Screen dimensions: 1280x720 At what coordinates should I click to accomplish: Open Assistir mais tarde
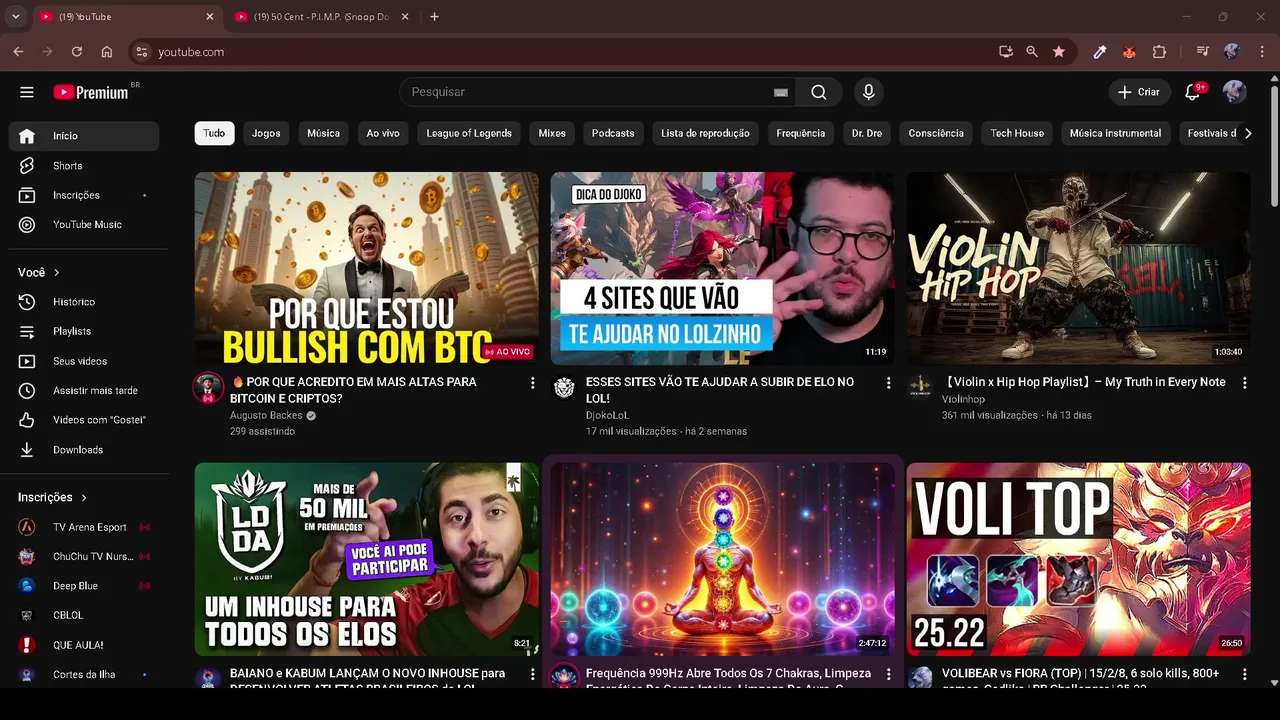click(x=84, y=390)
